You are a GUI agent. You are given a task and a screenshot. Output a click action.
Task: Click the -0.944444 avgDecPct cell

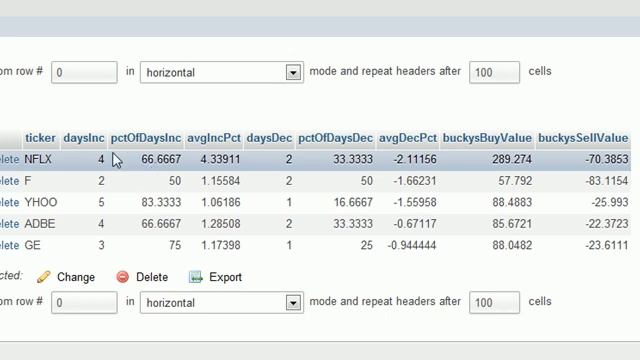(412, 245)
